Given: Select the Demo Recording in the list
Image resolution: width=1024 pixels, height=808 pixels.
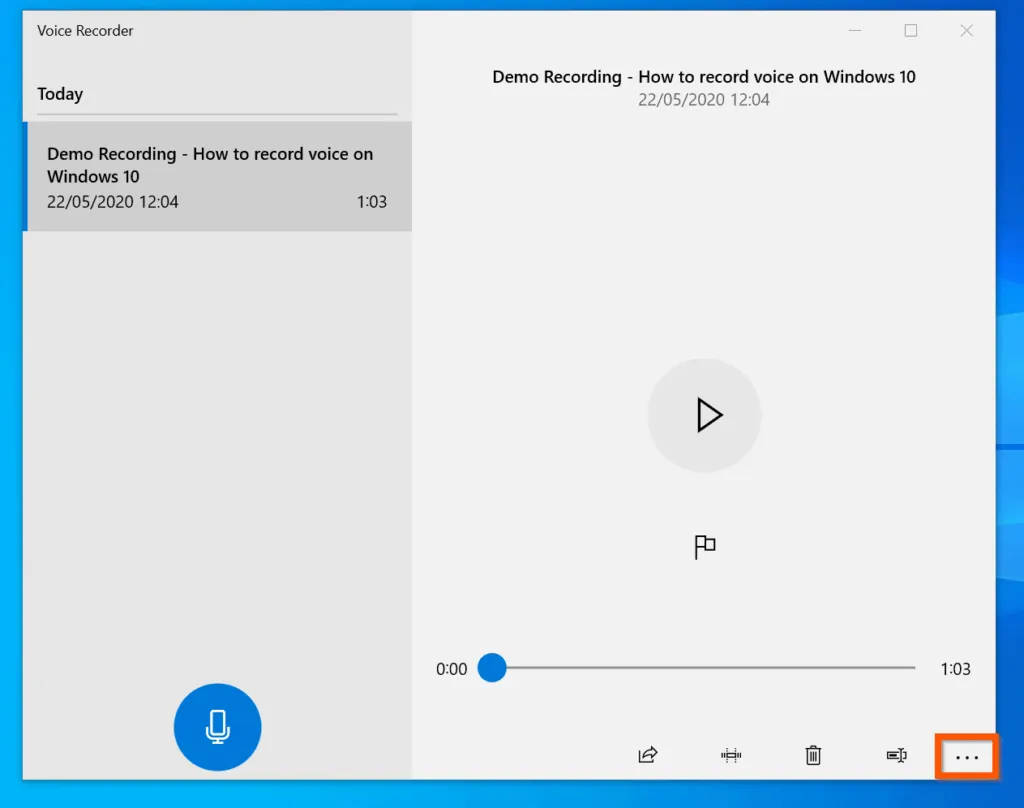Looking at the screenshot, I should [217, 176].
